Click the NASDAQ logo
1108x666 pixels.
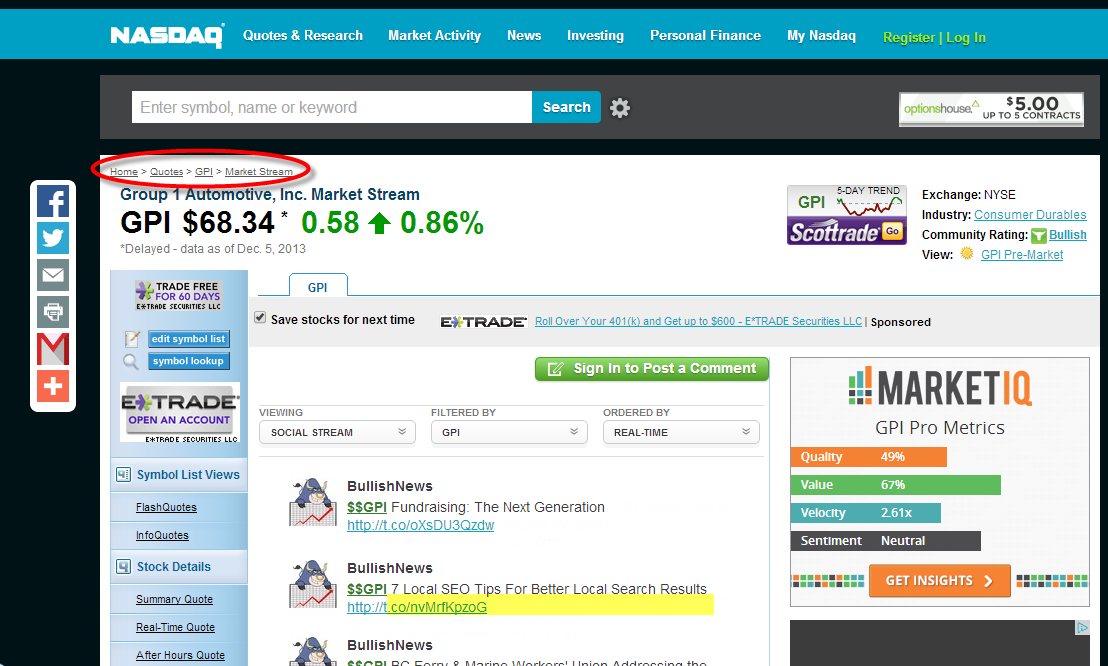pyautogui.click(x=167, y=35)
